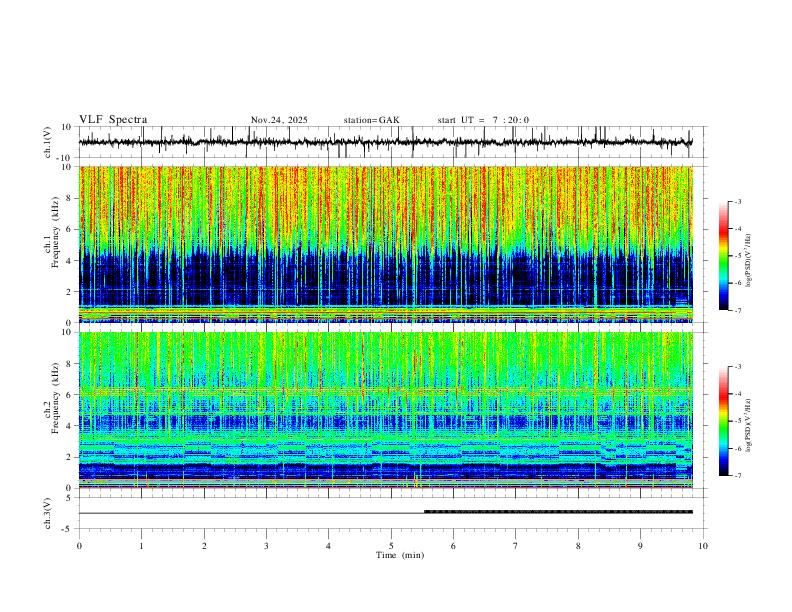Click the "ch.3(V)" axis label
This screenshot has width=792, height=612.
tap(48, 514)
